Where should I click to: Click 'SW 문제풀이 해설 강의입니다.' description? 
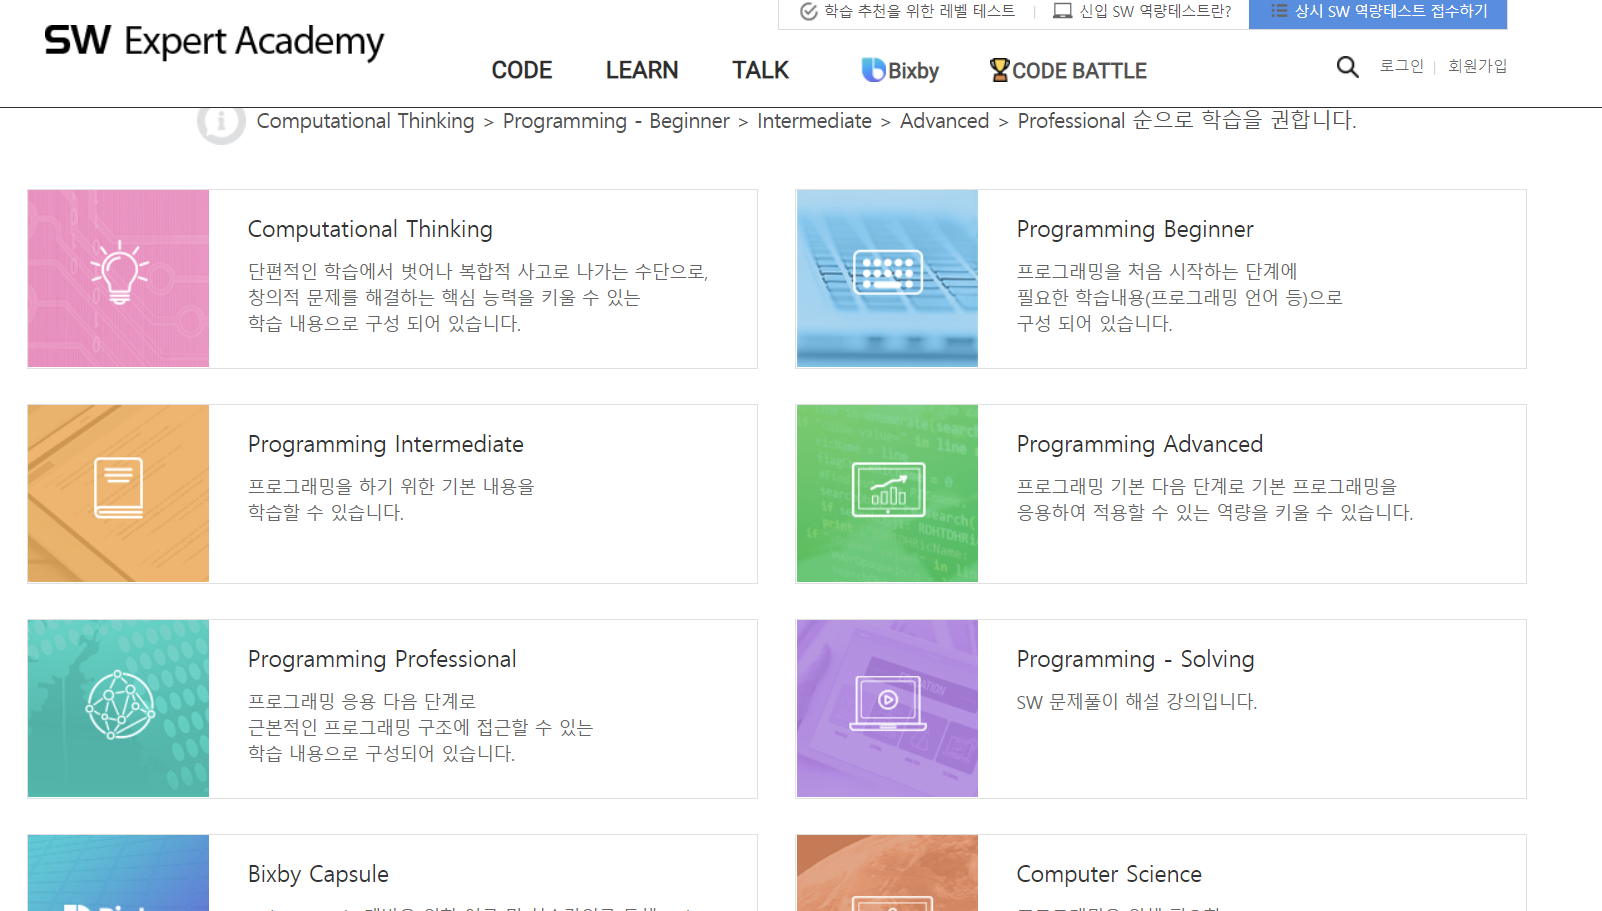(x=1137, y=702)
